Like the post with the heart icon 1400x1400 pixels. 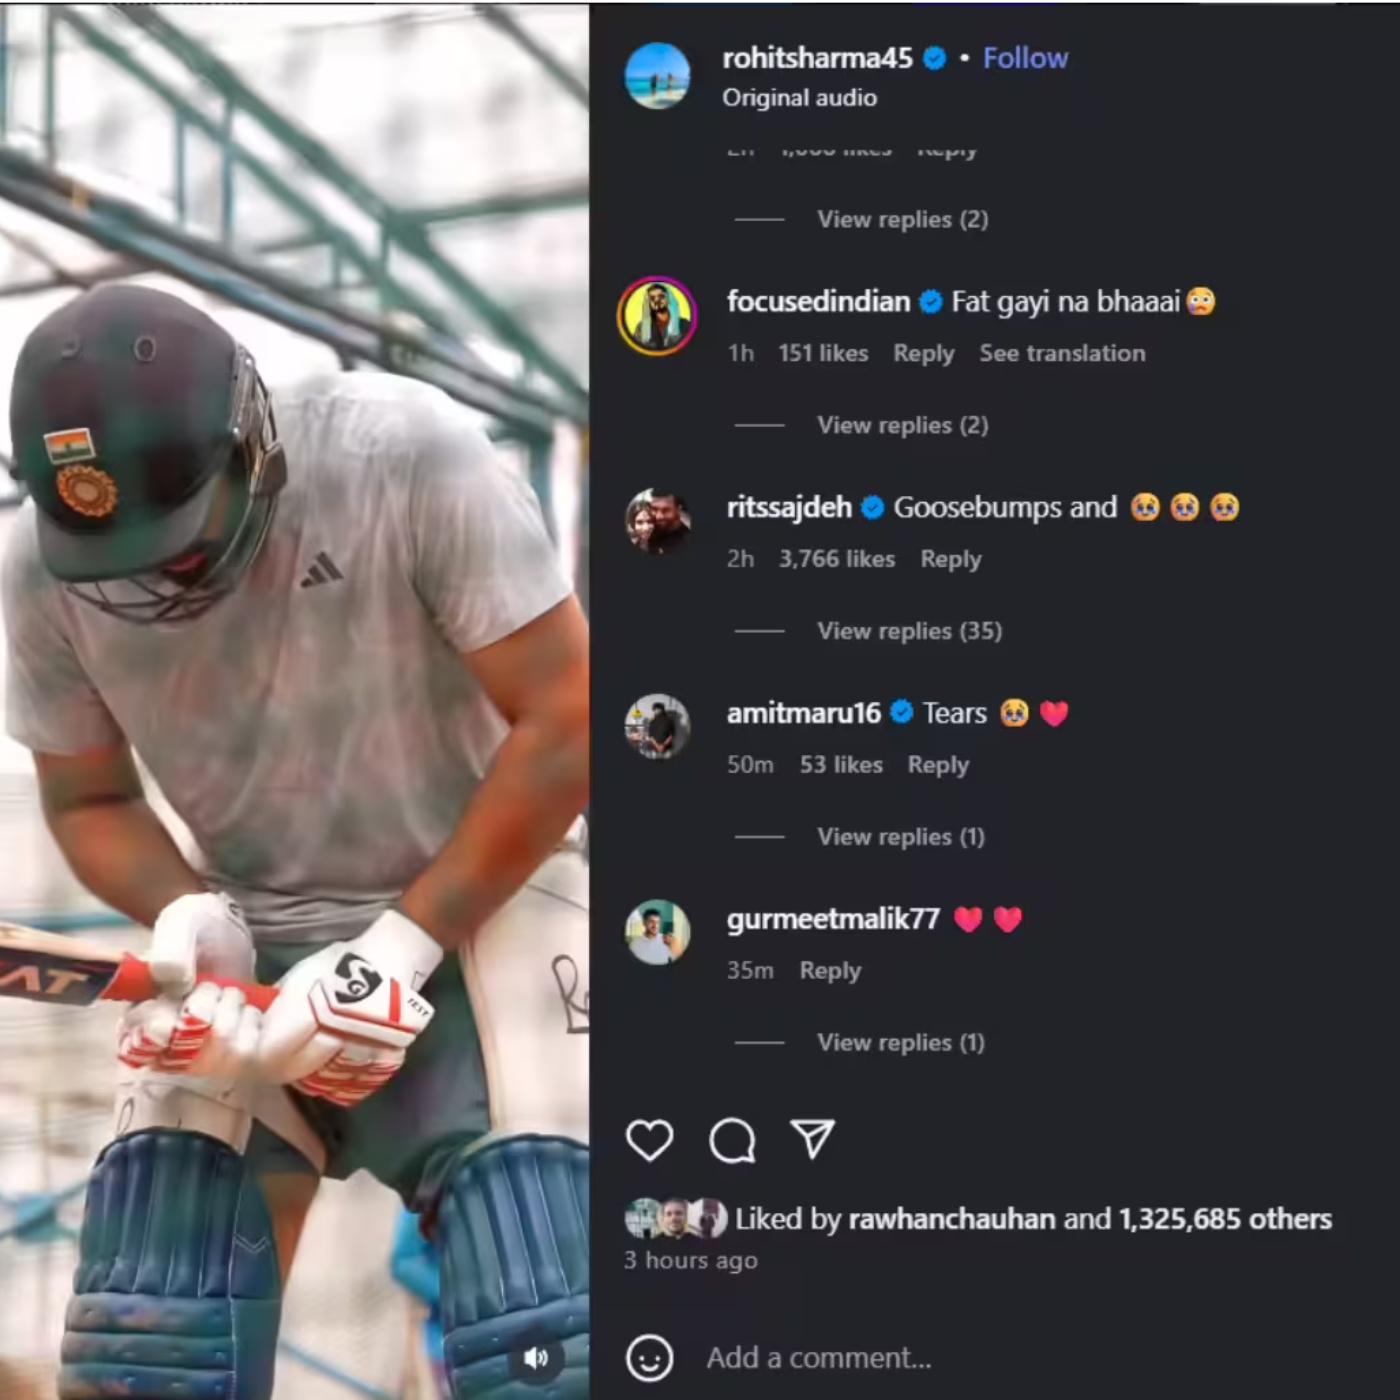tap(649, 1140)
